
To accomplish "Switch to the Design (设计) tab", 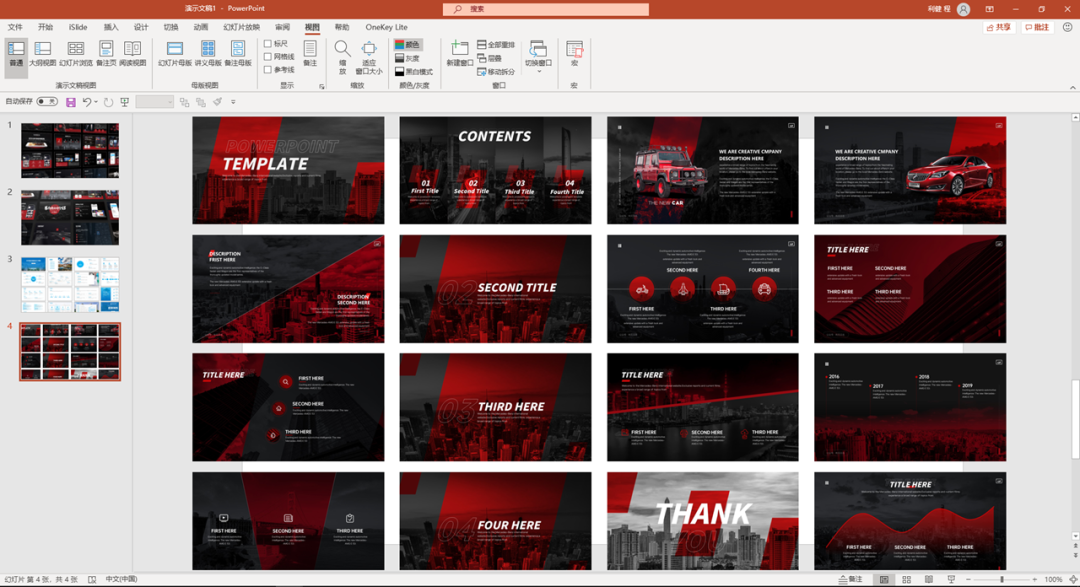I will coord(141,27).
